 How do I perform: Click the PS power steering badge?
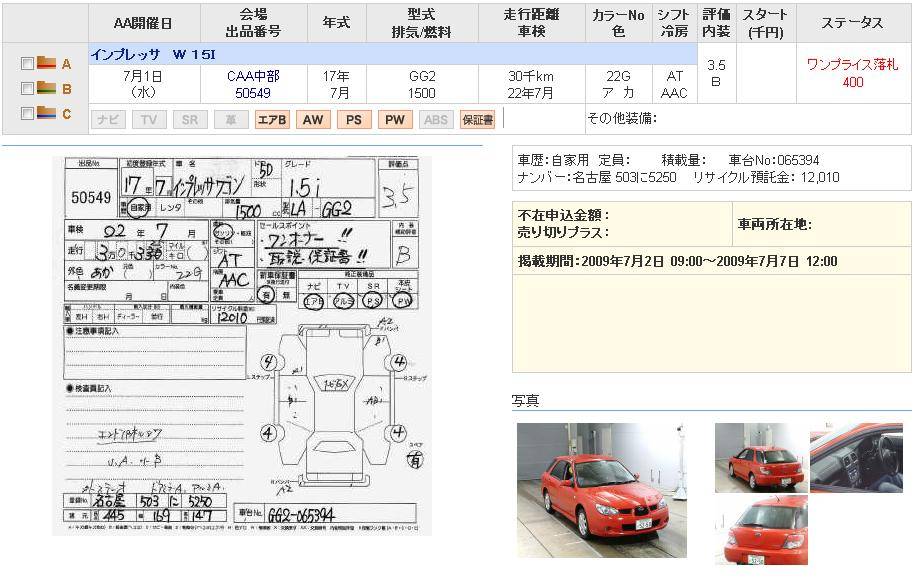354,120
